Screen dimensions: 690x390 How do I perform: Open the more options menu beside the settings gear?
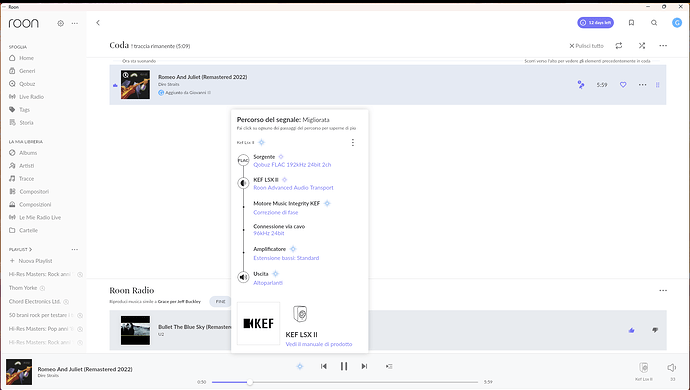75,23
